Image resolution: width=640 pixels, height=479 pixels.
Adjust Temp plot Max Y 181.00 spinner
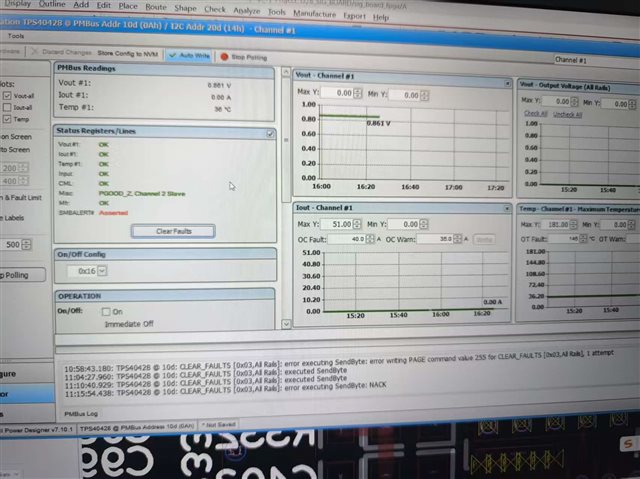coord(573,224)
